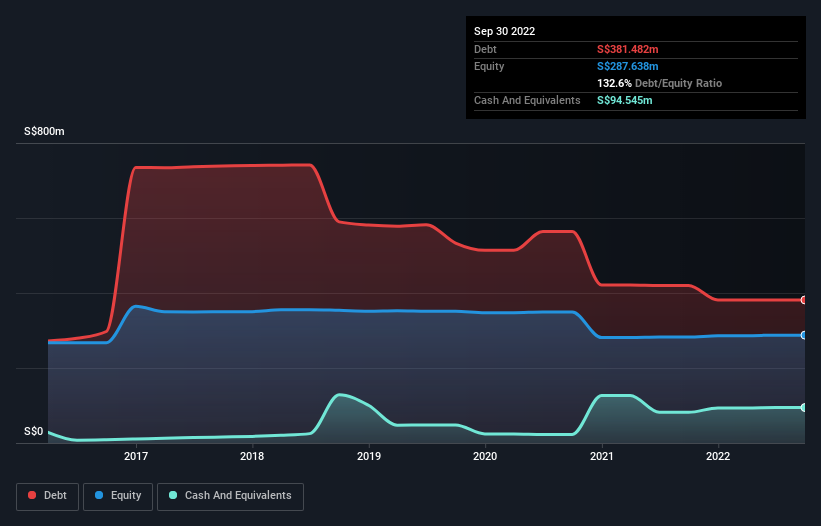Click the 2022 x-axis label
Image resolution: width=821 pixels, height=526 pixels.
click(x=718, y=456)
